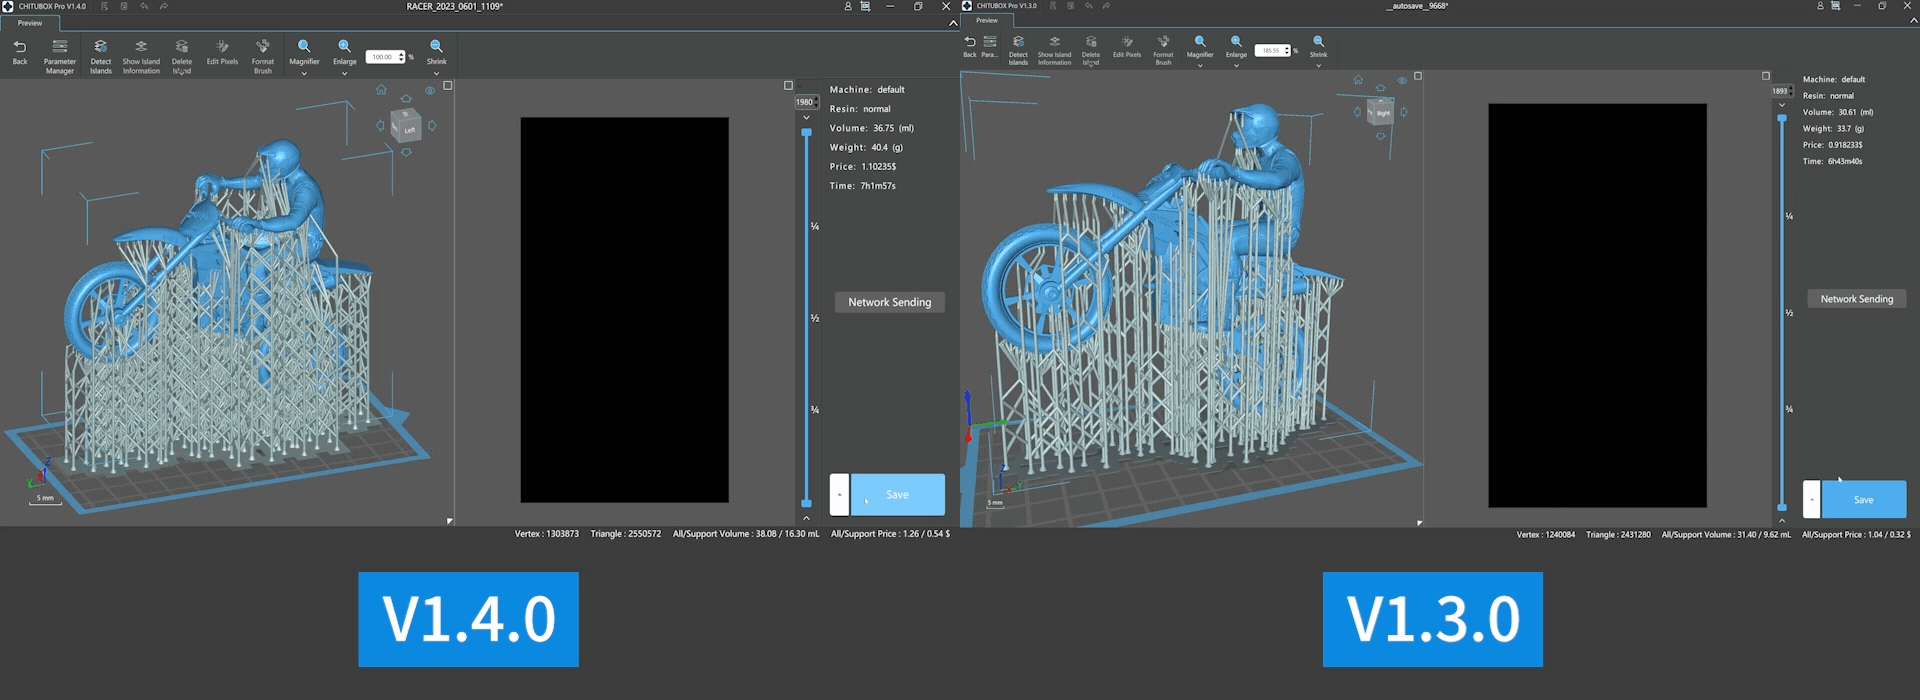The height and width of the screenshot is (700, 1920).
Task: Open the Save options arrow in V1.4.0
Action: click(840, 495)
